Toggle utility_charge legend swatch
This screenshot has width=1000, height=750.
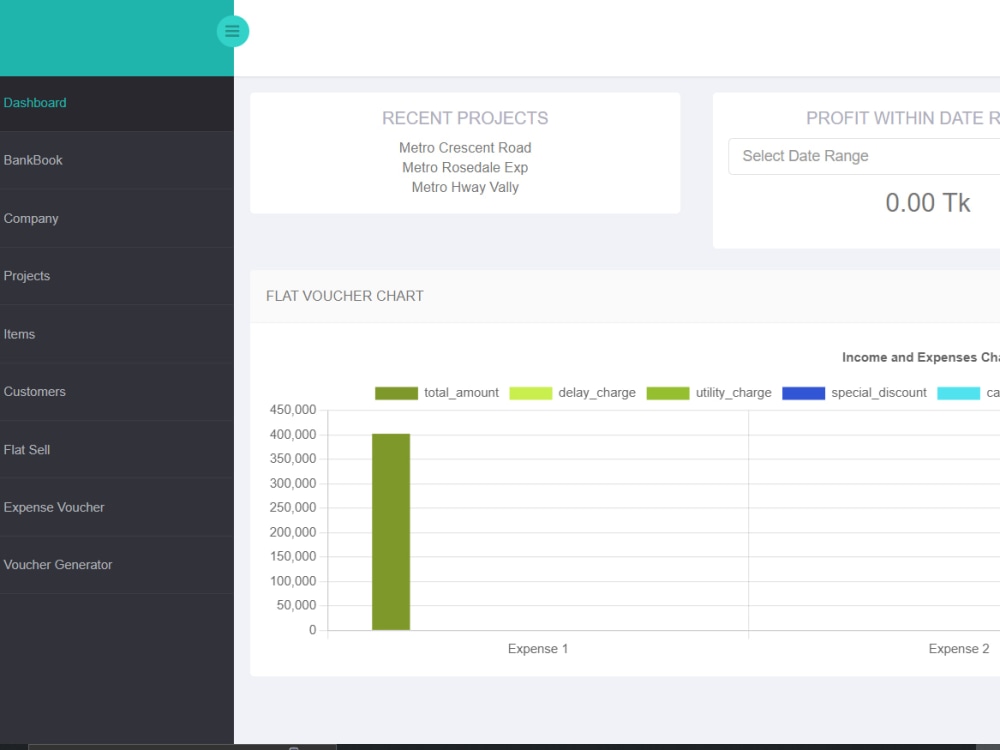(668, 393)
